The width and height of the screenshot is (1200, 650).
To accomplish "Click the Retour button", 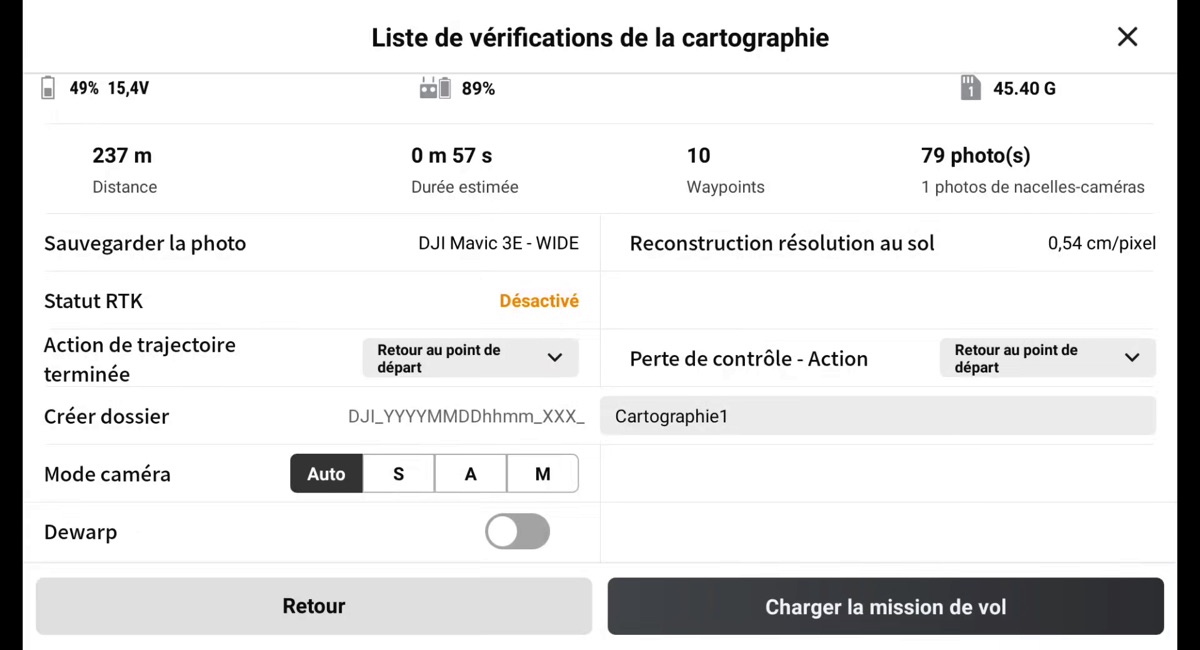I will (314, 606).
